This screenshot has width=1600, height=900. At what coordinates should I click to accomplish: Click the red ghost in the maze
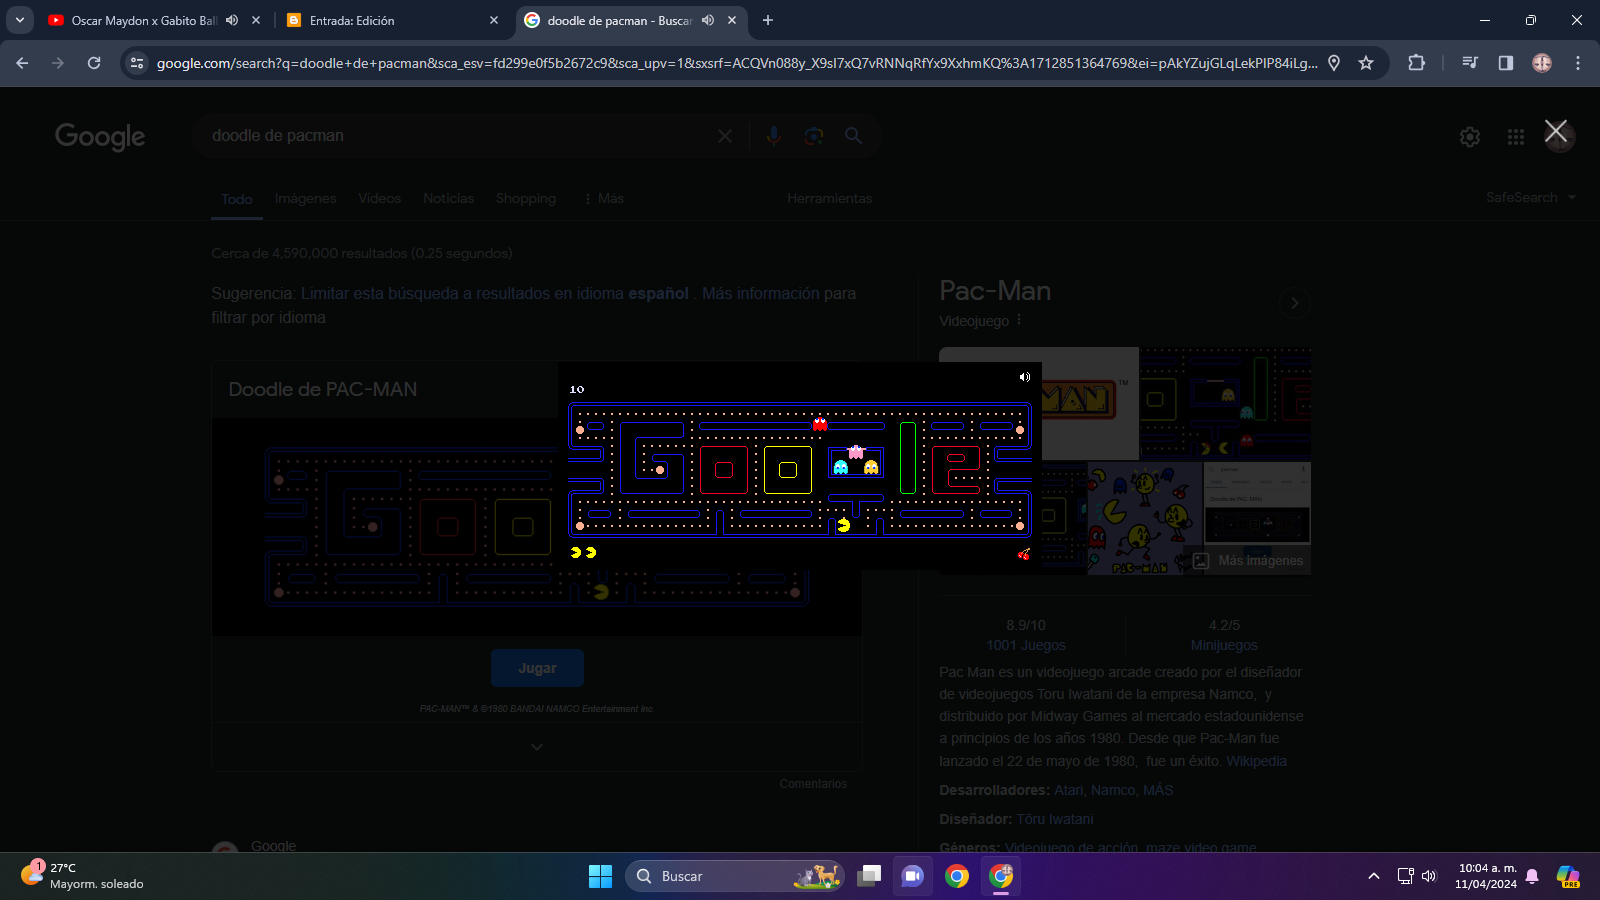(x=820, y=424)
